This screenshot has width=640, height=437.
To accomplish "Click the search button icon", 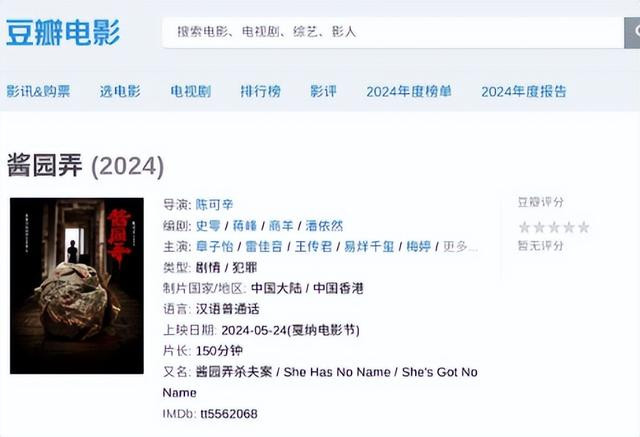I will pos(632,33).
